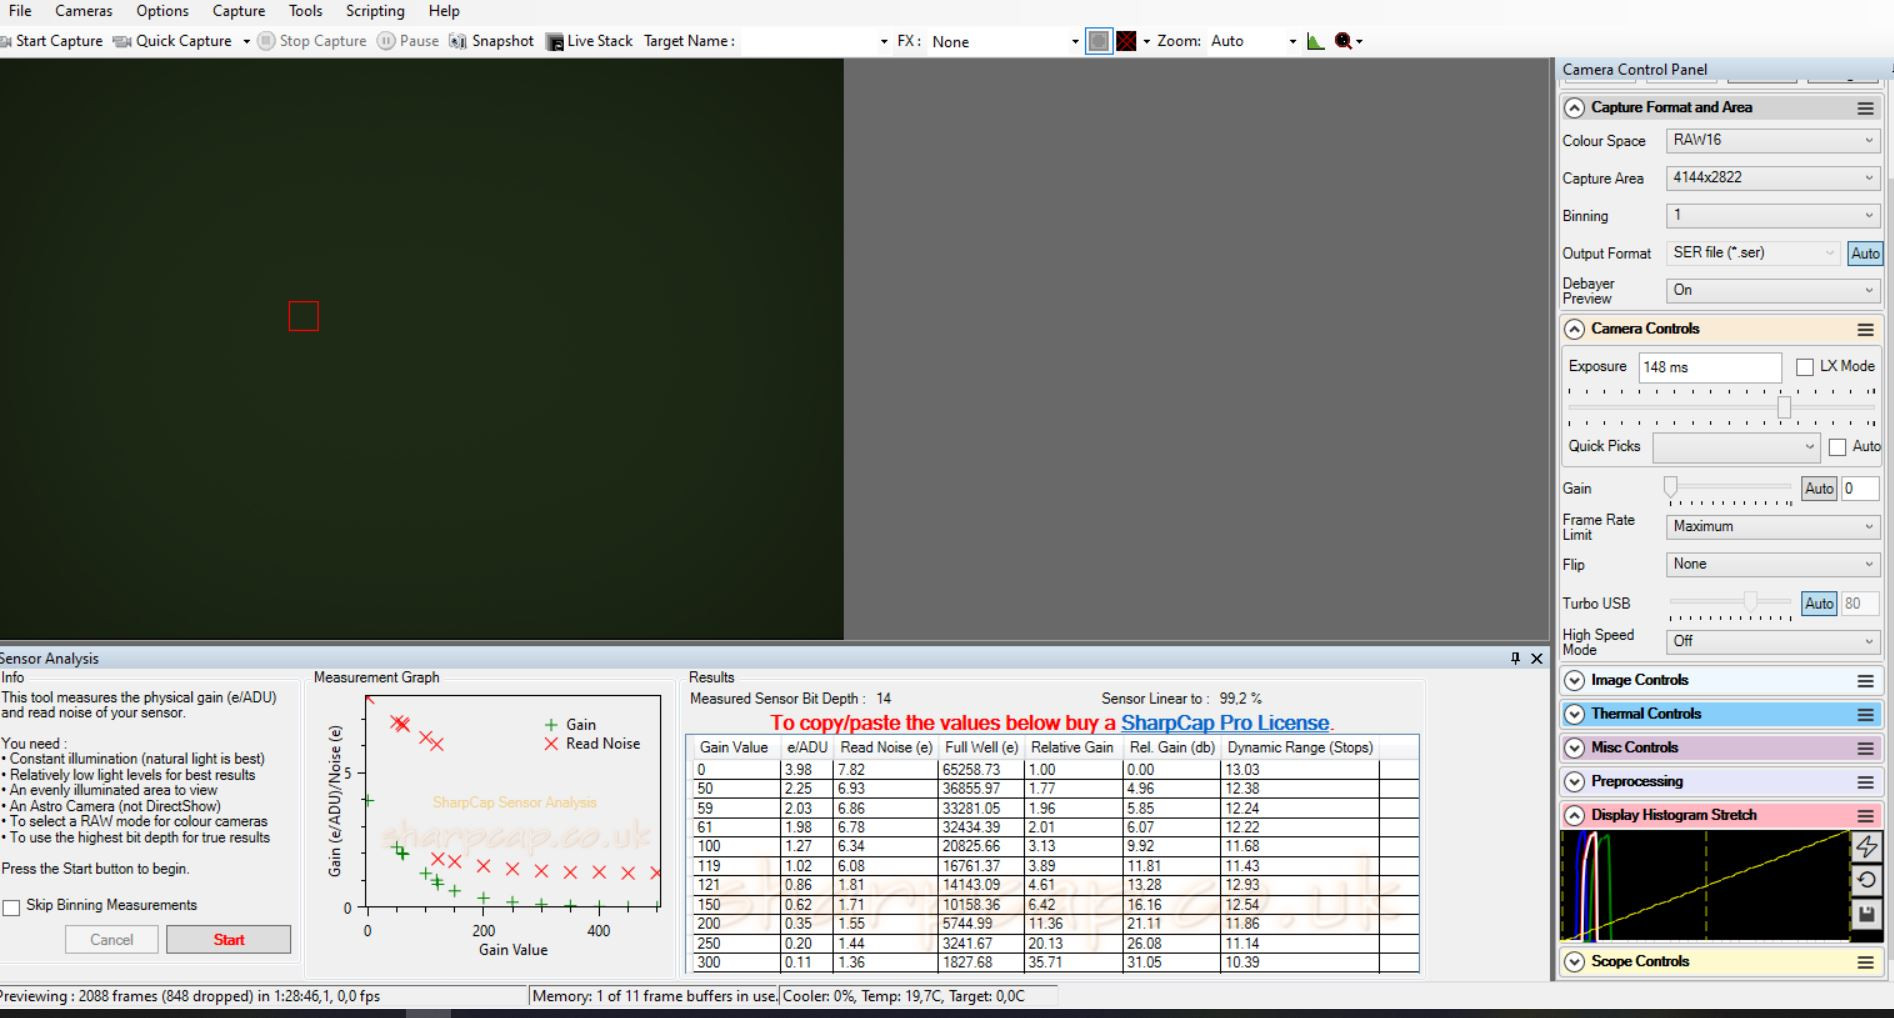Click the lightning auto-stretch icon
The image size is (1894, 1018).
(x=1866, y=846)
